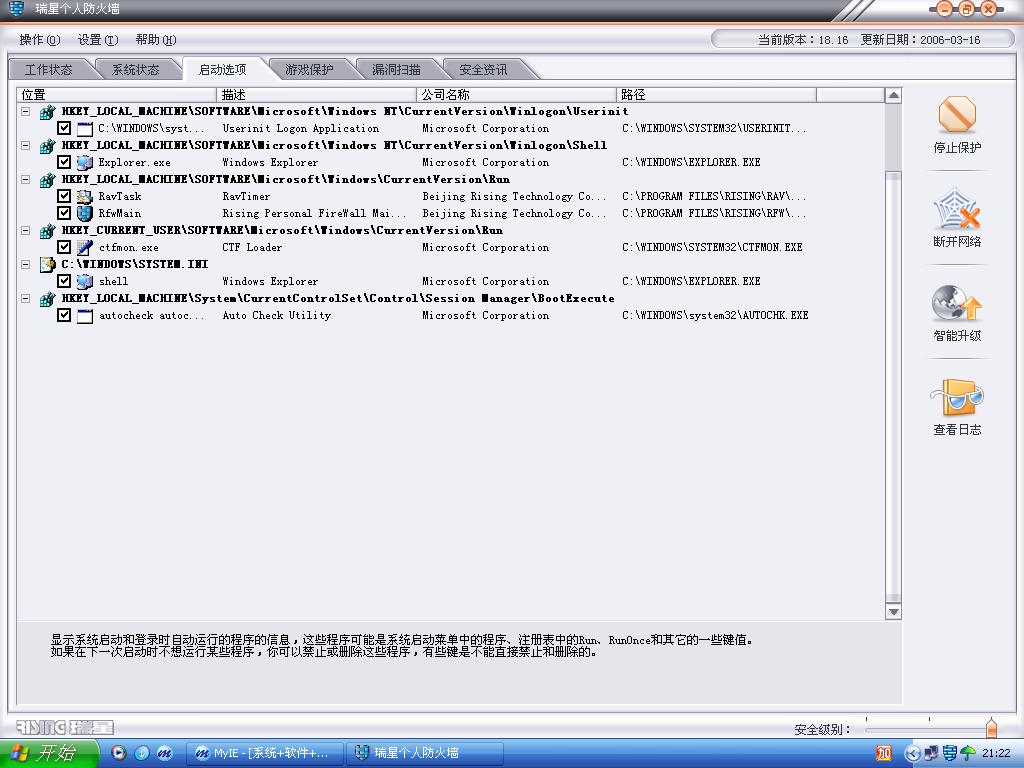Collapse the Winlogon\Shell registry key

coord(25,146)
